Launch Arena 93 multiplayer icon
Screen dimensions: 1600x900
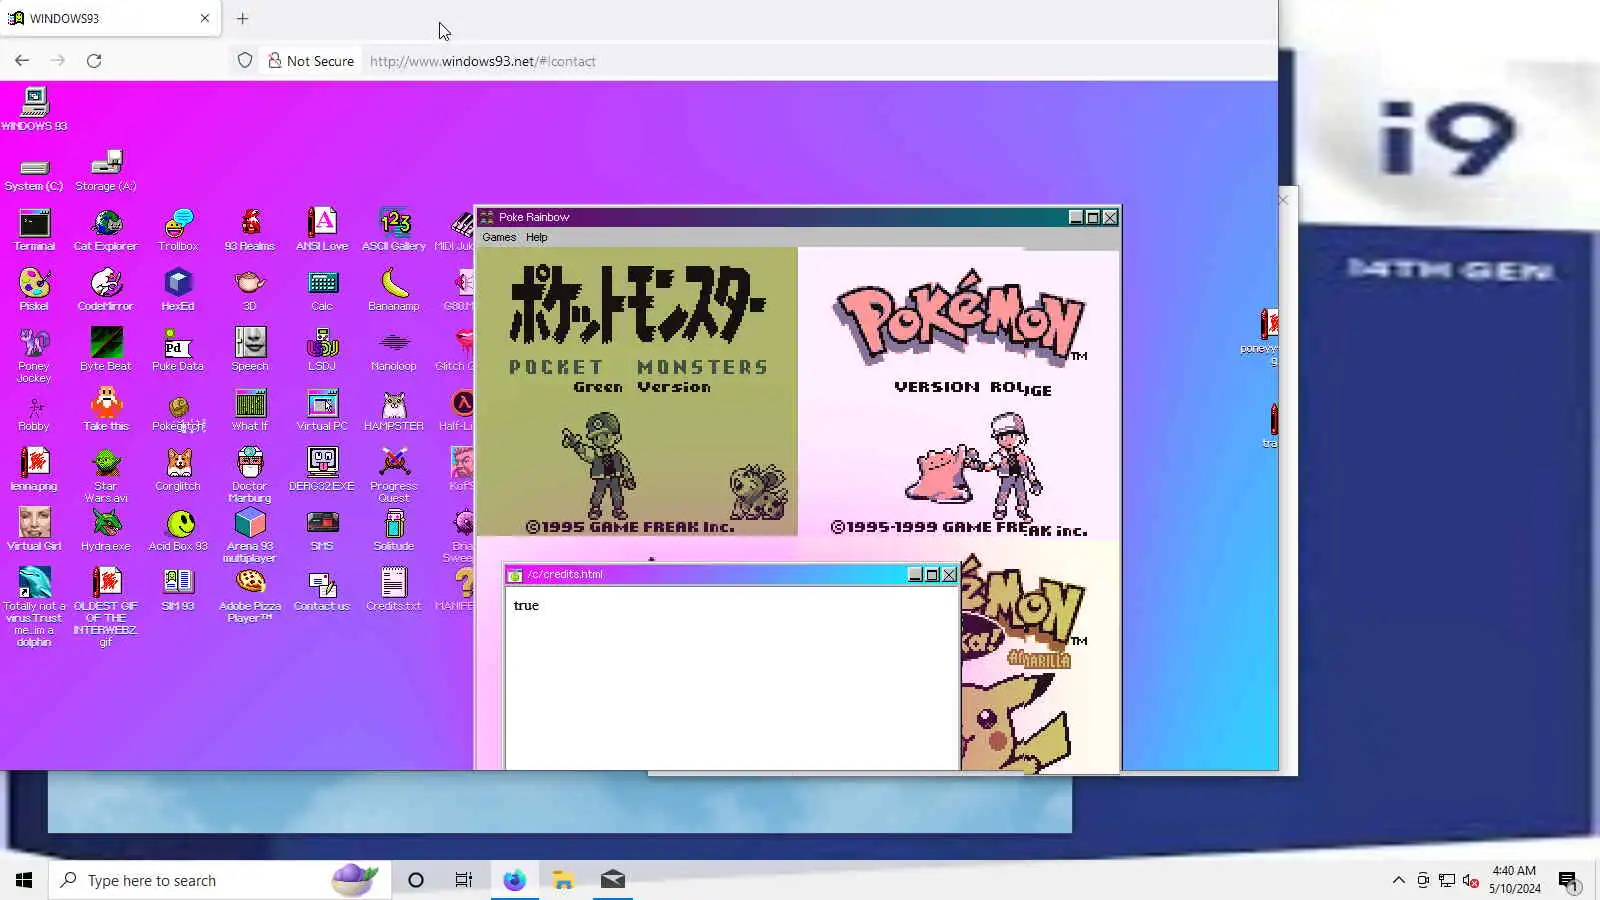(x=250, y=535)
